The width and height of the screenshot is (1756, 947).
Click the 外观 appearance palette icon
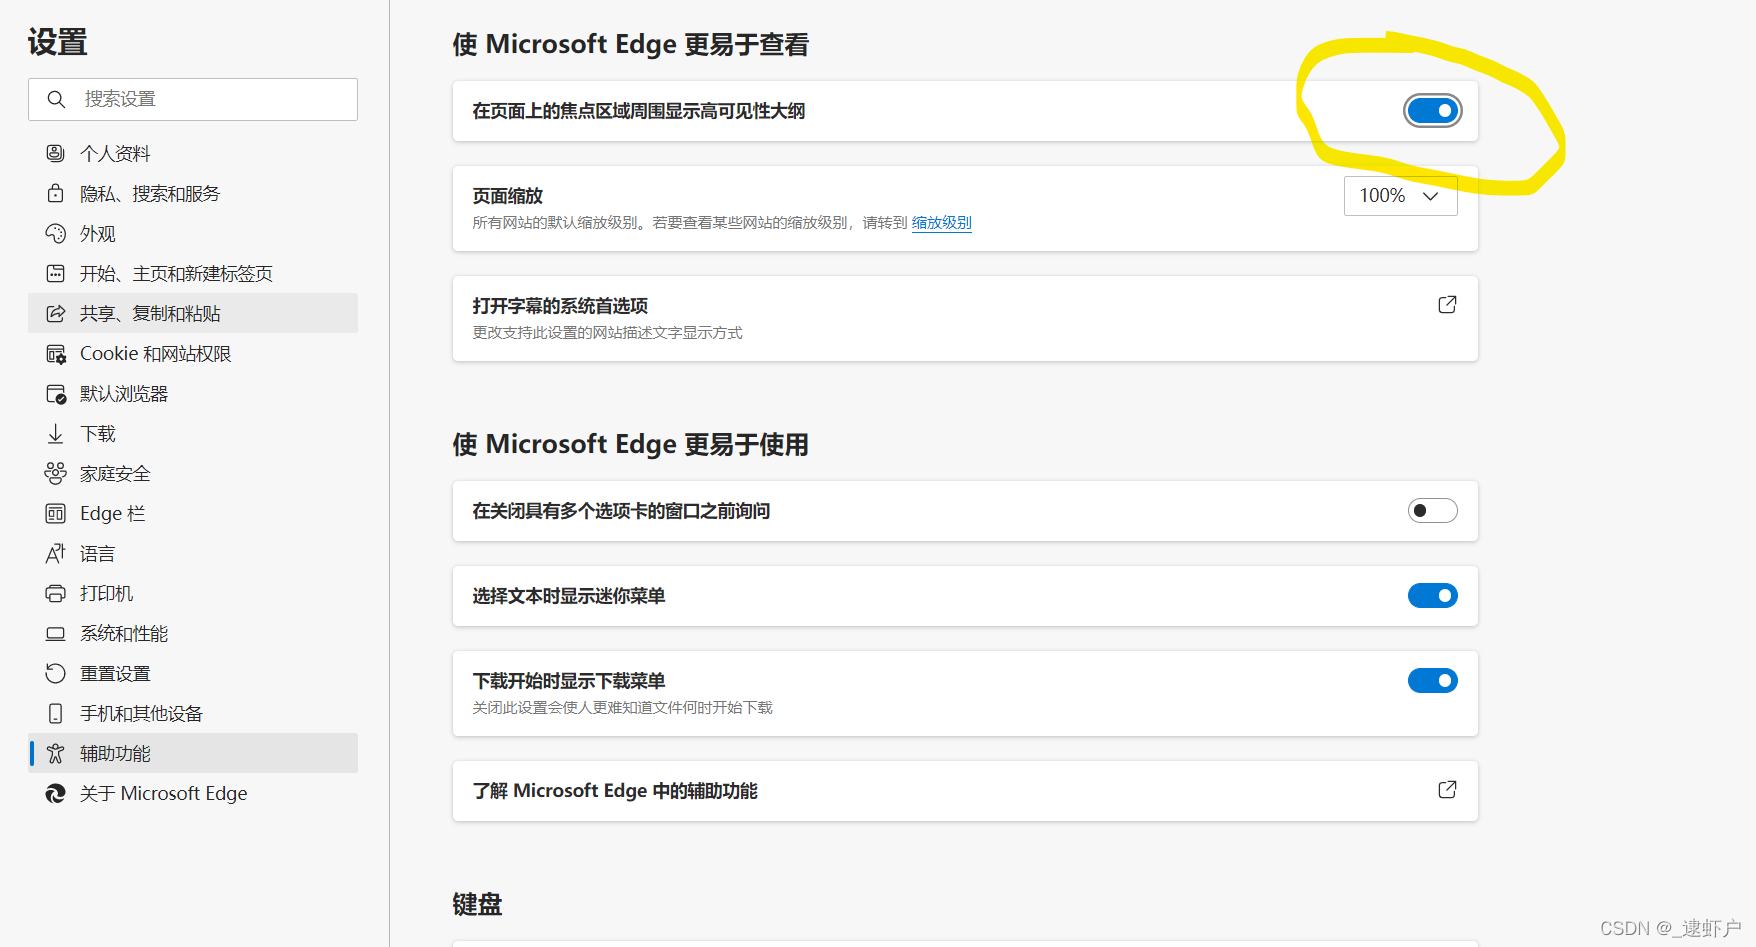(56, 233)
